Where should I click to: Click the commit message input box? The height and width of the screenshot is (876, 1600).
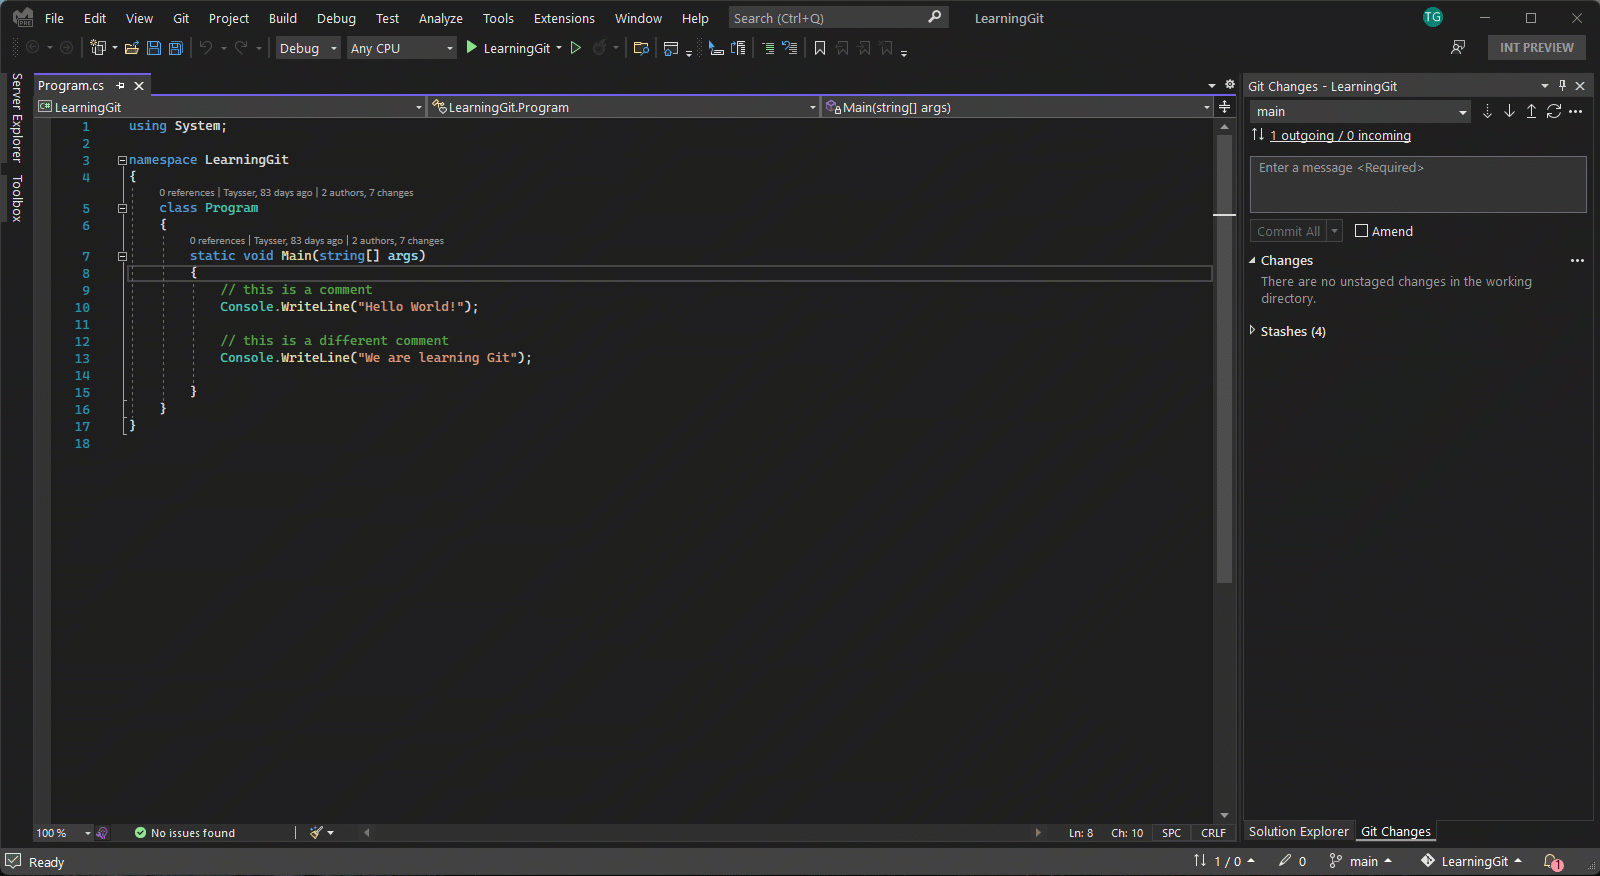point(1417,184)
